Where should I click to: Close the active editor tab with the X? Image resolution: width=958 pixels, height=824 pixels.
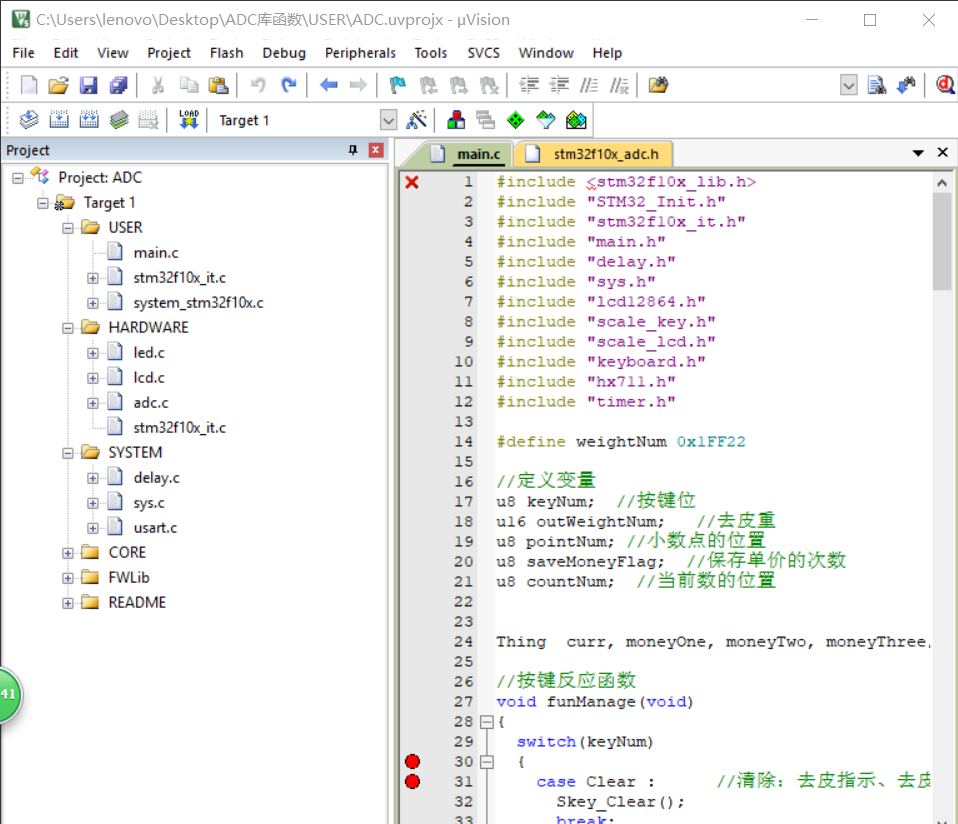click(x=943, y=153)
